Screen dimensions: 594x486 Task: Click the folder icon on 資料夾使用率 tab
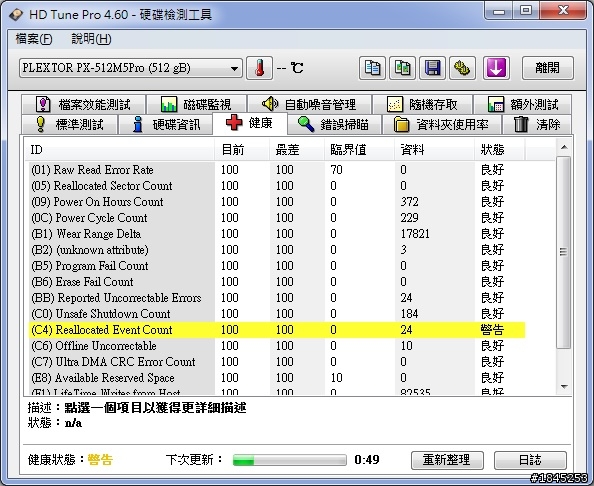401,124
